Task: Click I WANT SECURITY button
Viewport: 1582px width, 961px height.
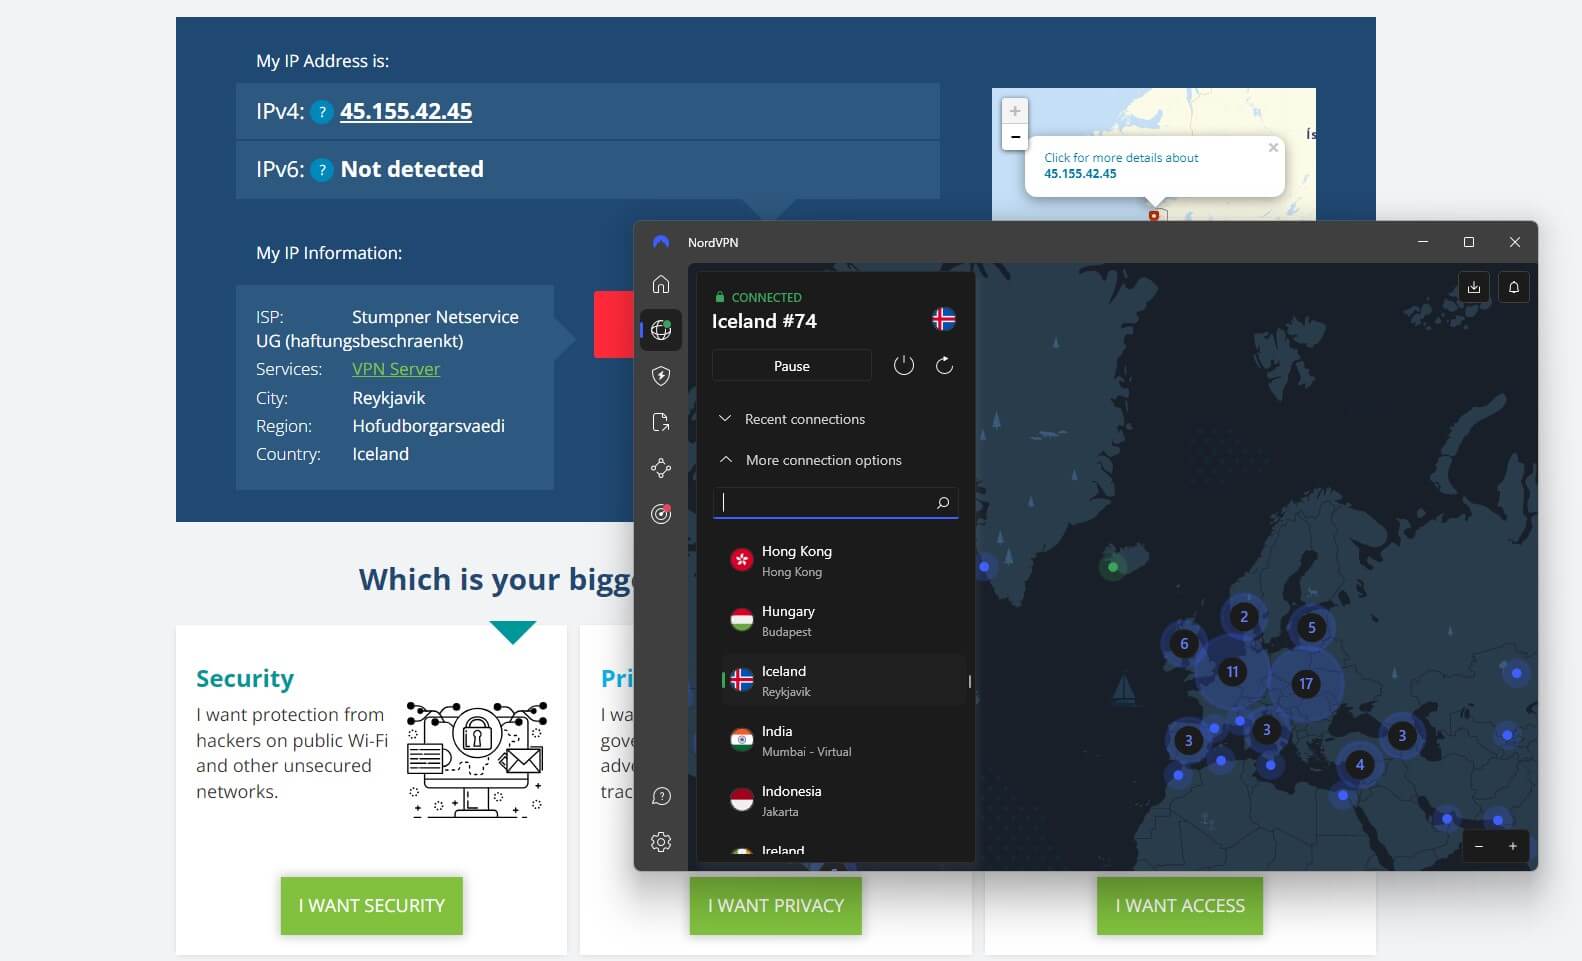Action: tap(372, 906)
